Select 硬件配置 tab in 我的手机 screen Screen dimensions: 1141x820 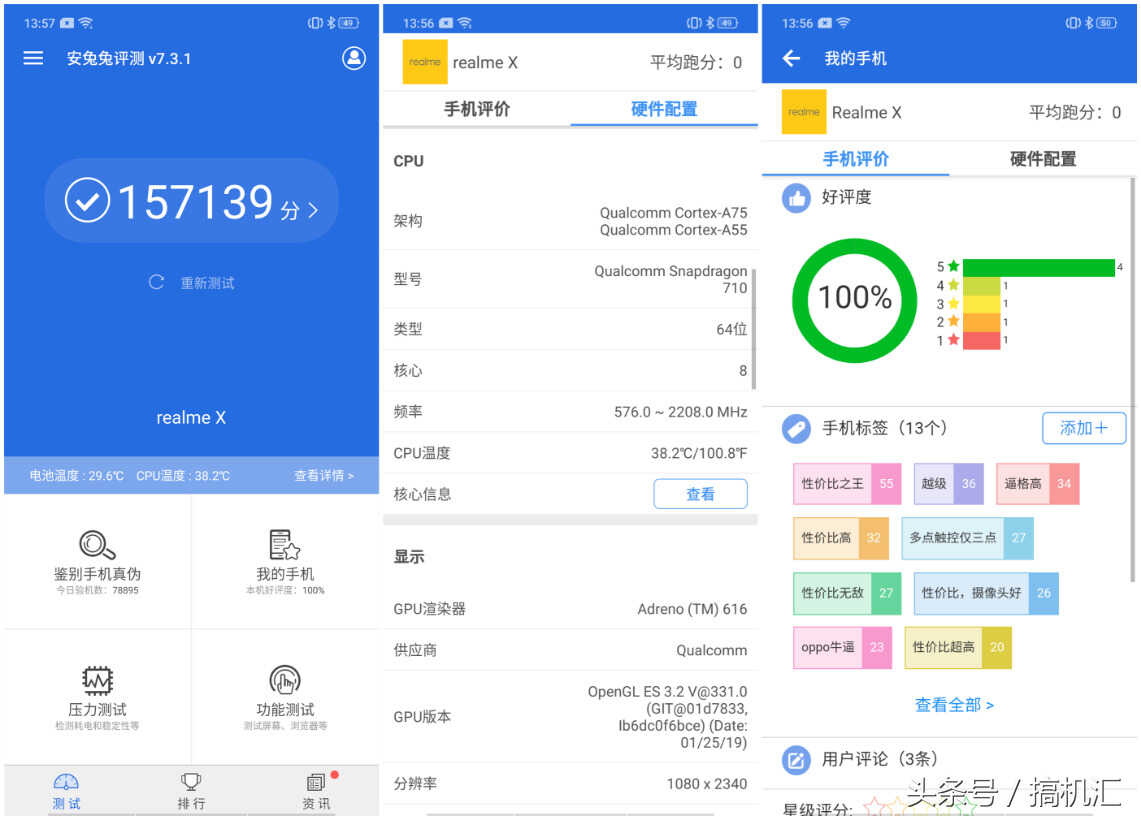pos(1043,159)
